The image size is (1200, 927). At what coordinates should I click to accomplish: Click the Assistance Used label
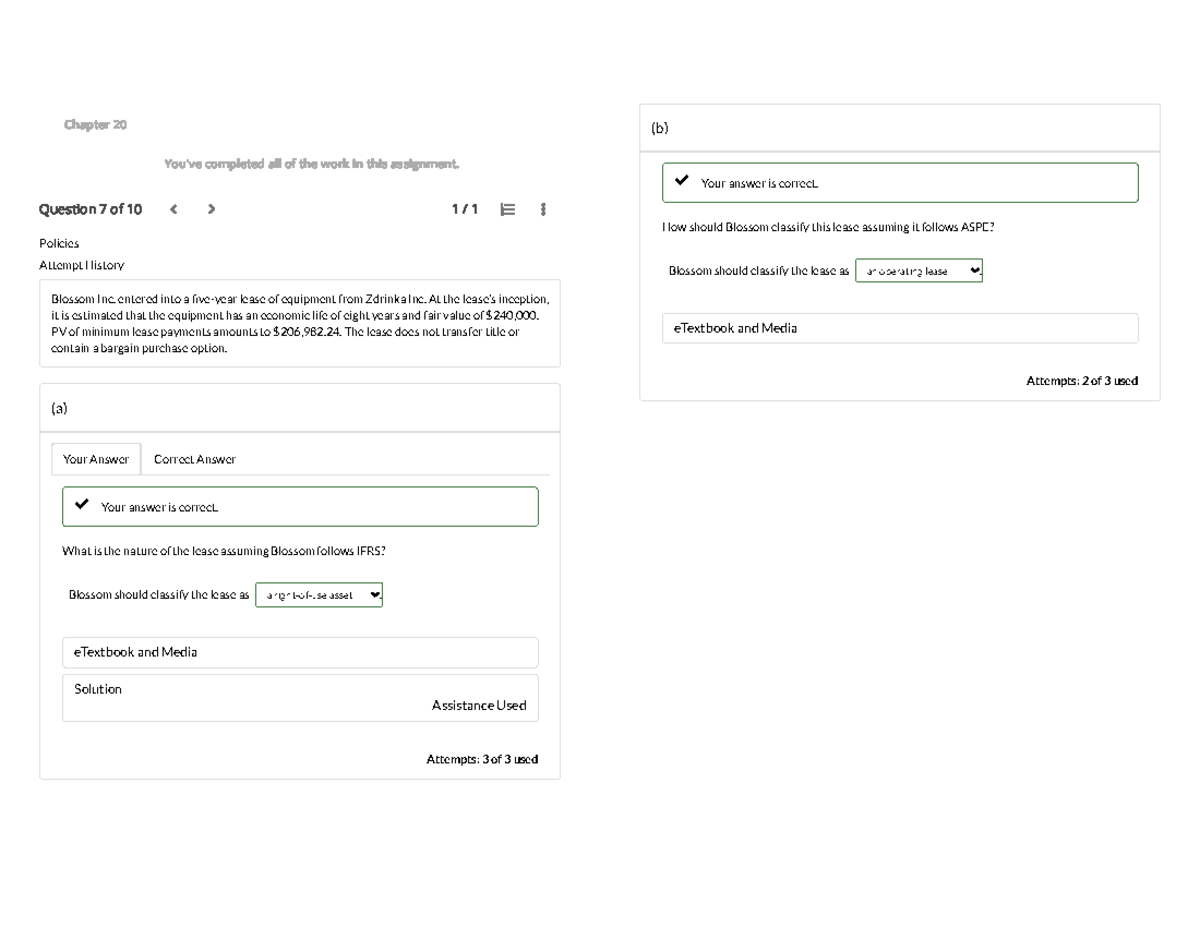pyautogui.click(x=478, y=705)
